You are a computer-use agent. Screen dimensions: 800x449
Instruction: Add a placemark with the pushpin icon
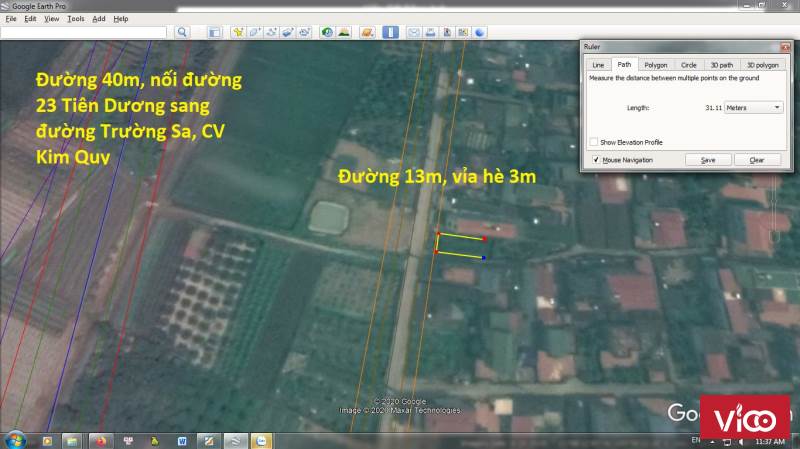point(238,32)
